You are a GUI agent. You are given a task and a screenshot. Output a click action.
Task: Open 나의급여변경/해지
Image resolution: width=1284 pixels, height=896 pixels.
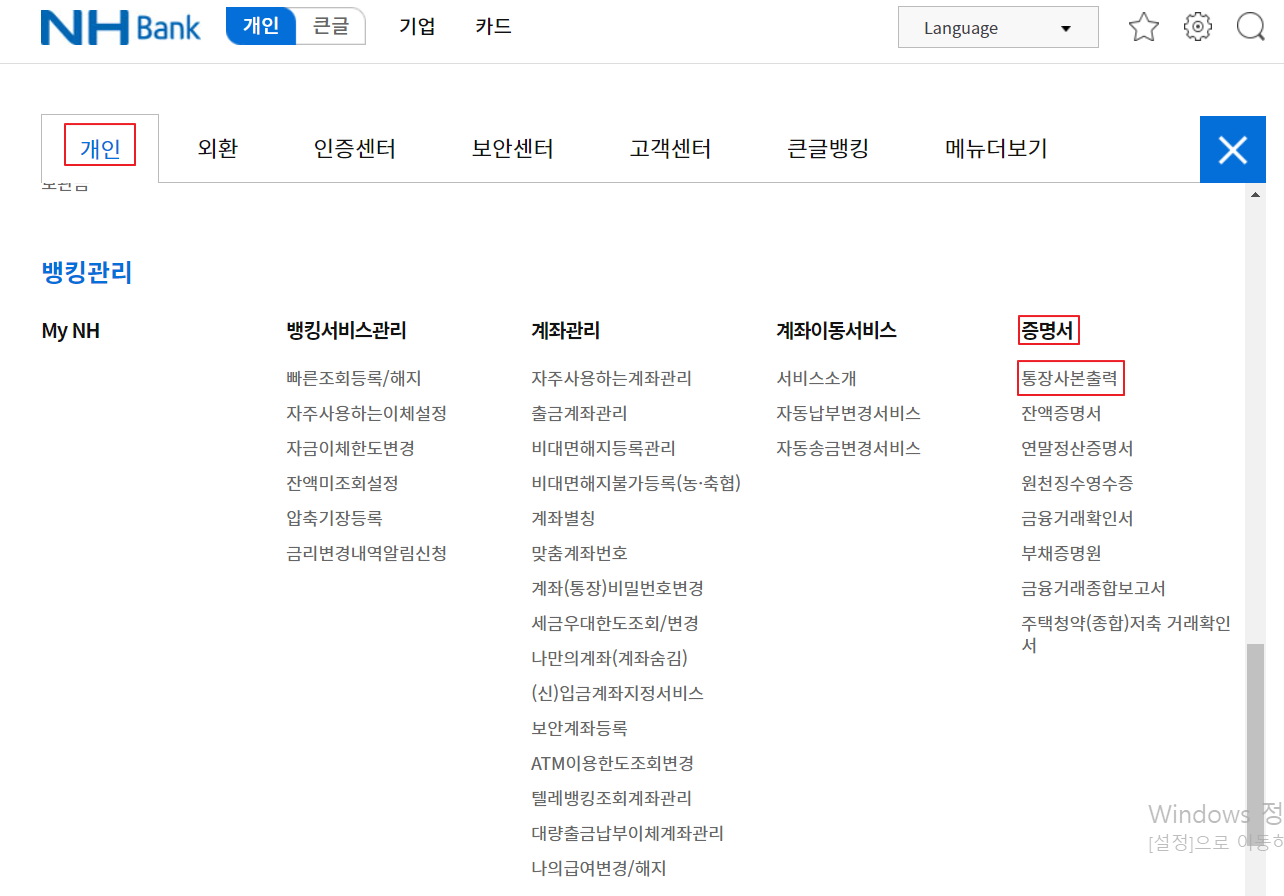[598, 868]
